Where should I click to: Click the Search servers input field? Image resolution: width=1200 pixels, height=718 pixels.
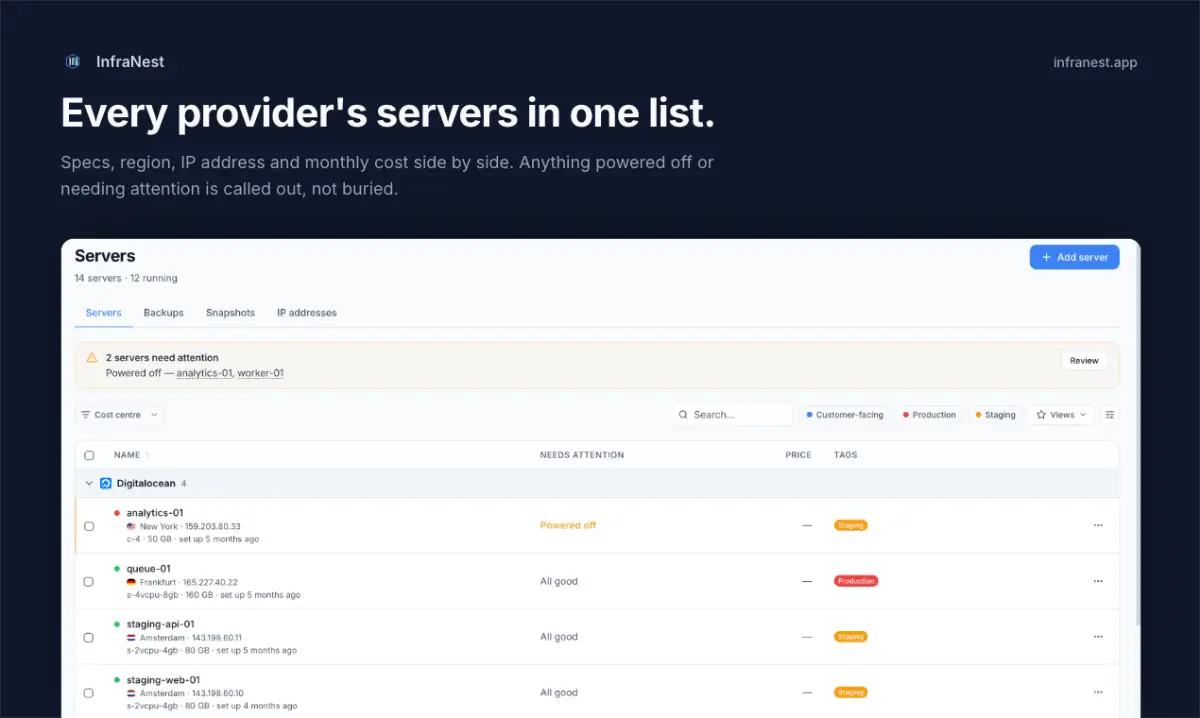coord(733,415)
